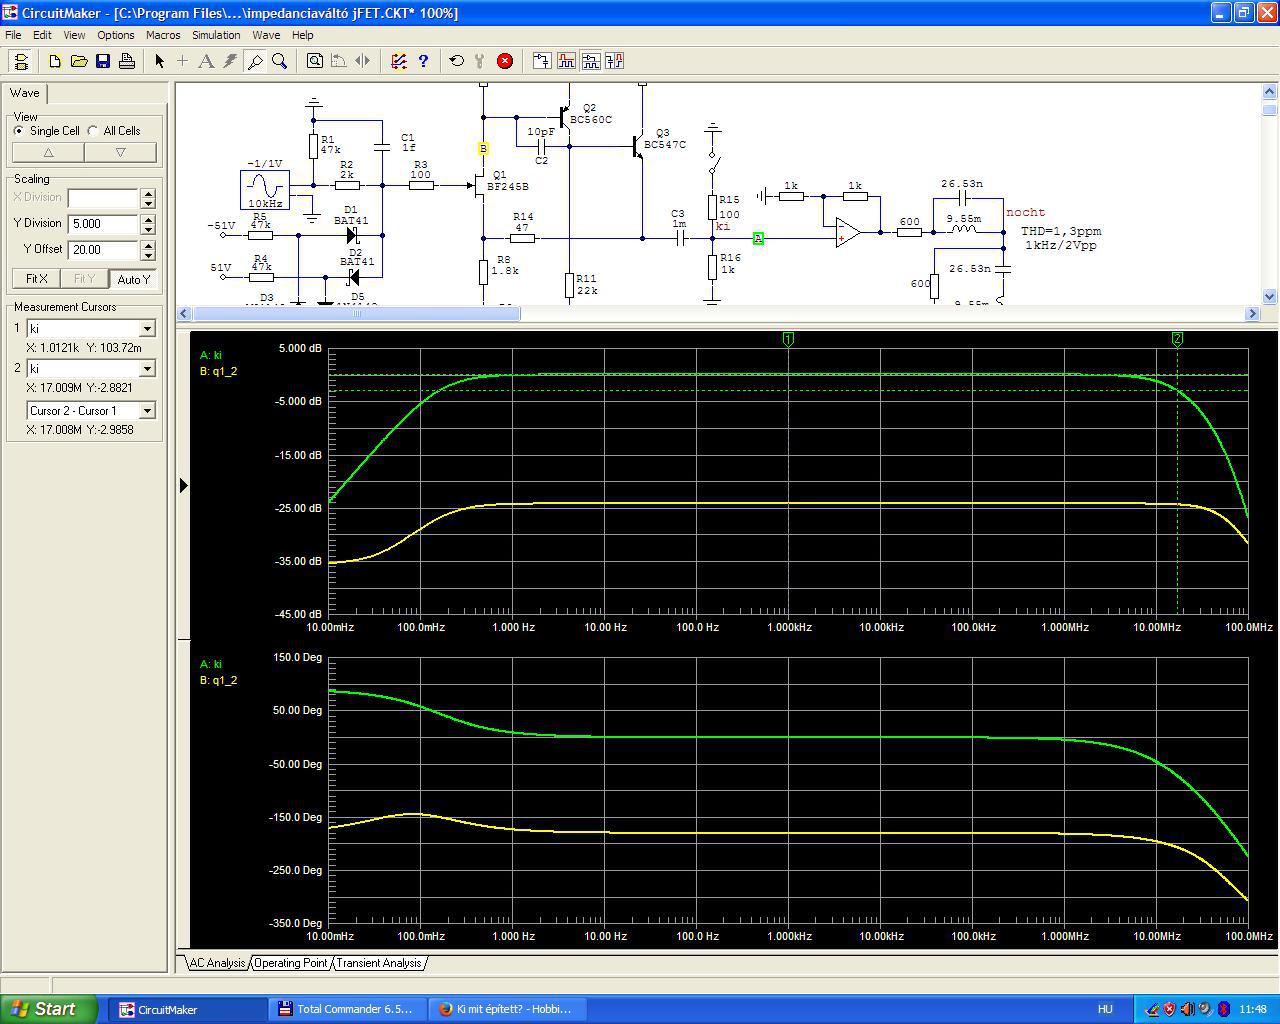Open the Simulation menu
Image resolution: width=1280 pixels, height=1024 pixels.
(216, 35)
